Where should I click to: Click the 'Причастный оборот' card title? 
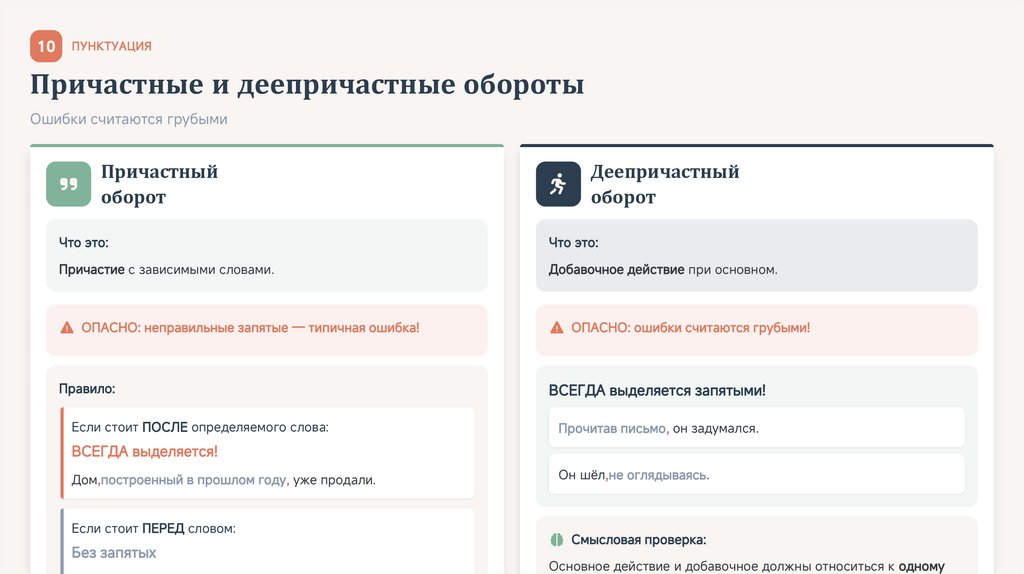159,184
